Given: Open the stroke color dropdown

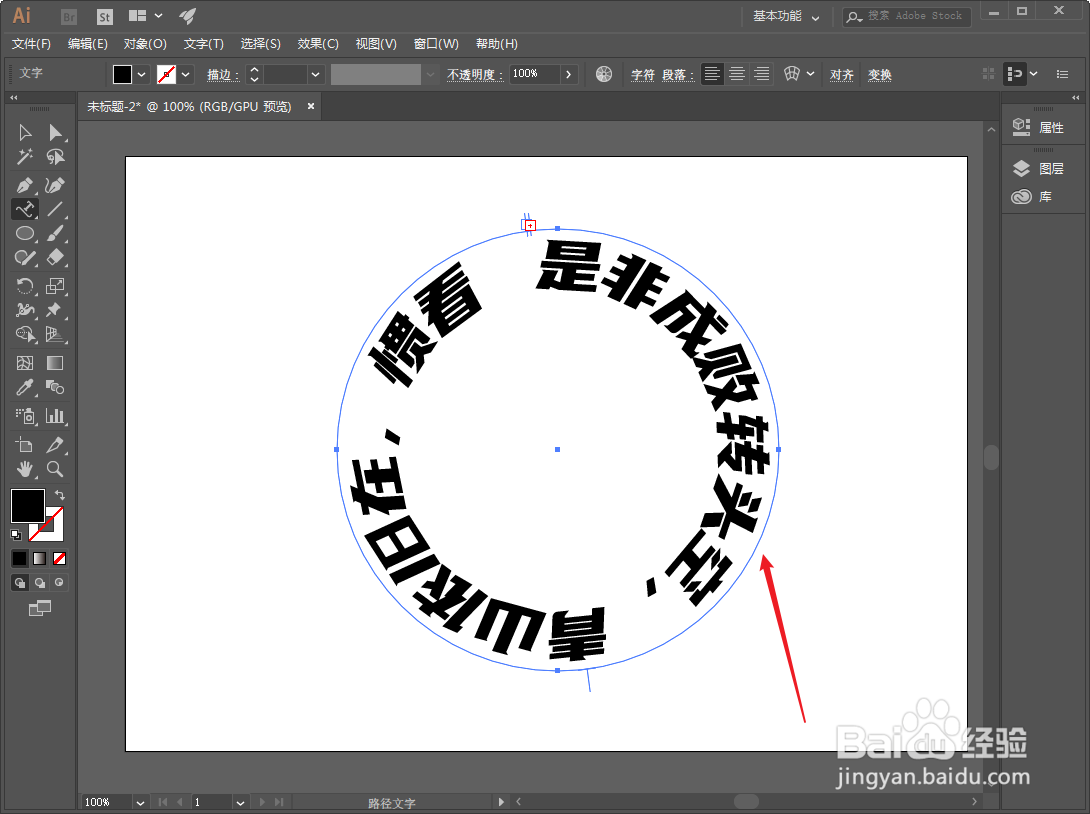Looking at the screenshot, I should [x=186, y=74].
